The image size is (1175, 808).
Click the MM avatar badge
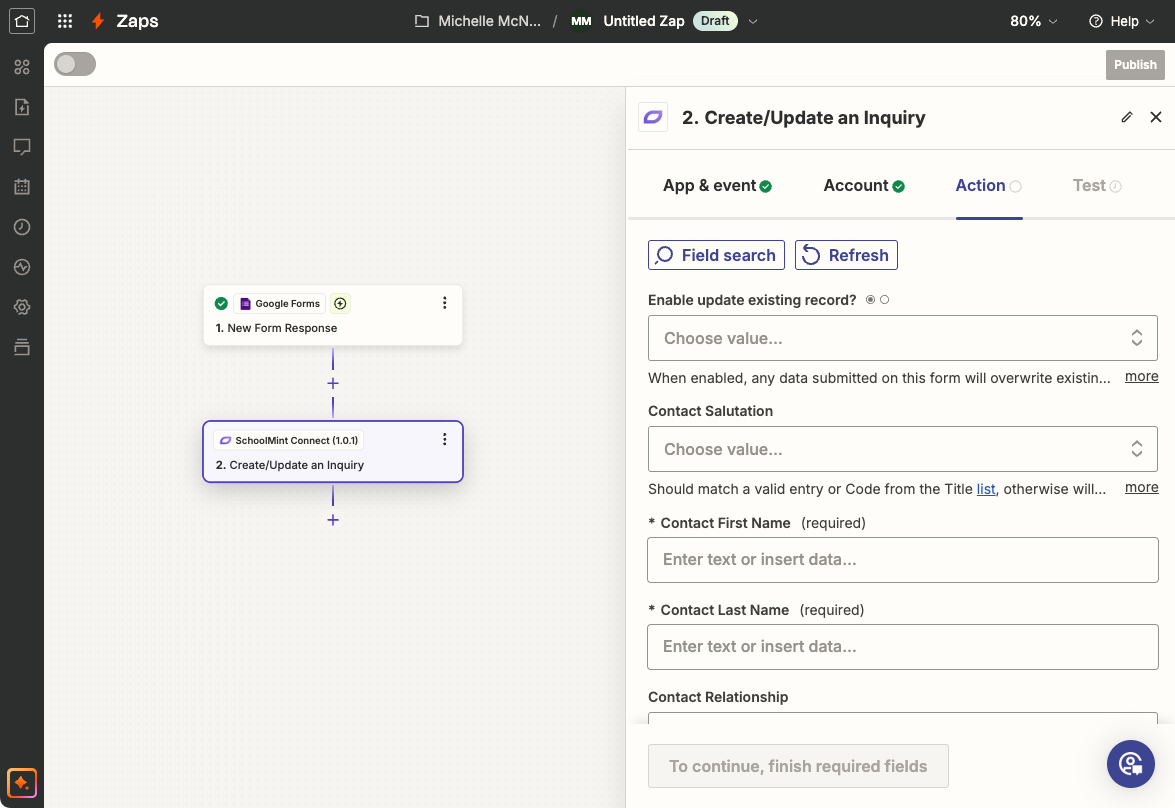pyautogui.click(x=582, y=21)
